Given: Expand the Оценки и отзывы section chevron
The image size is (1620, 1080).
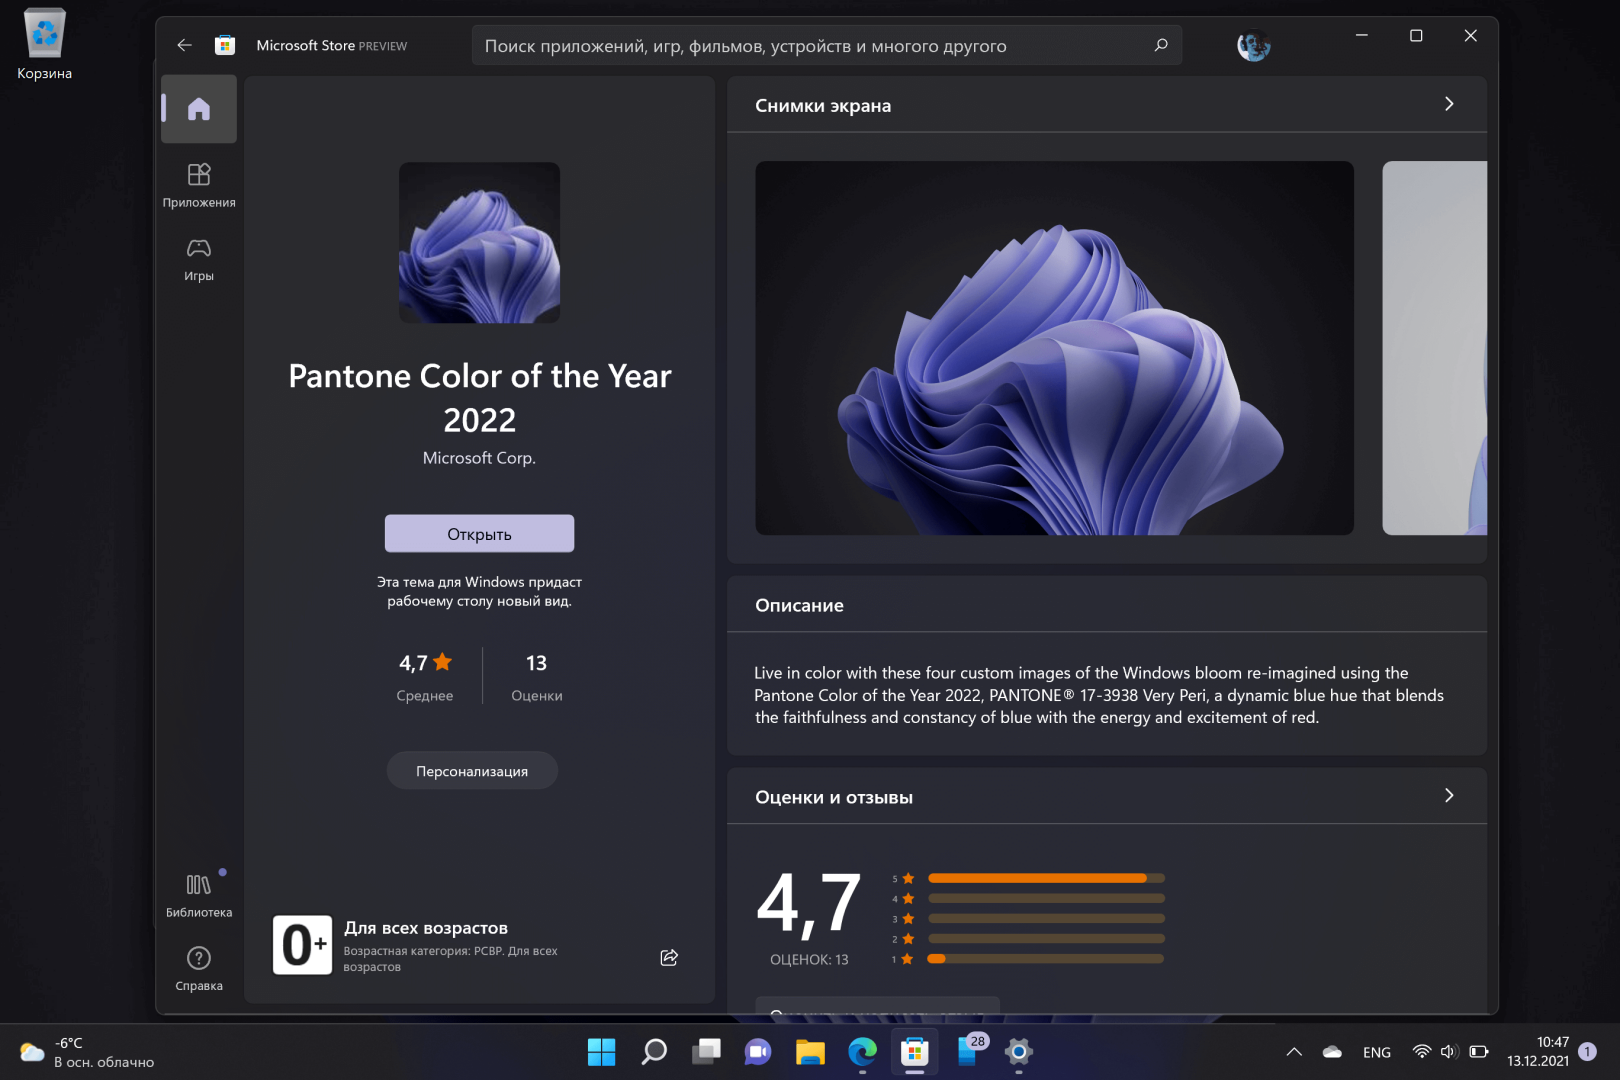Looking at the screenshot, I should pyautogui.click(x=1449, y=796).
